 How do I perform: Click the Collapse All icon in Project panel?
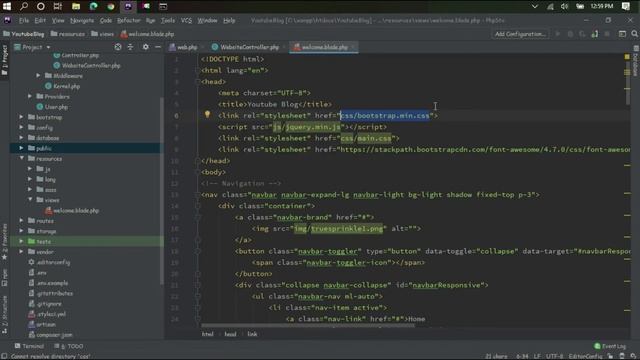131,47
